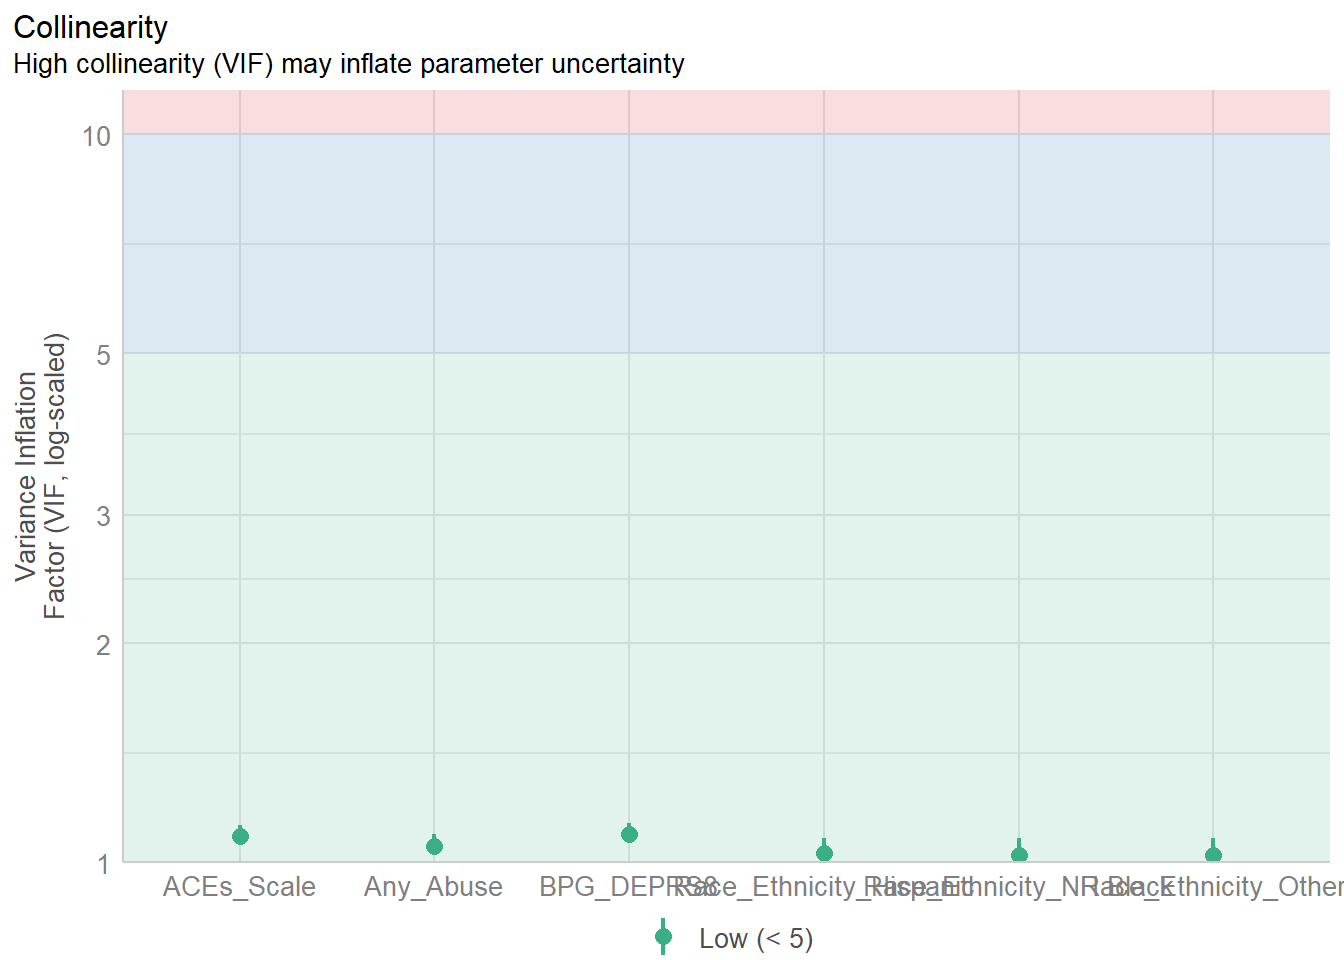The image size is (1344, 960).
Task: Click the VIF subtitle text
Action: click(348, 64)
